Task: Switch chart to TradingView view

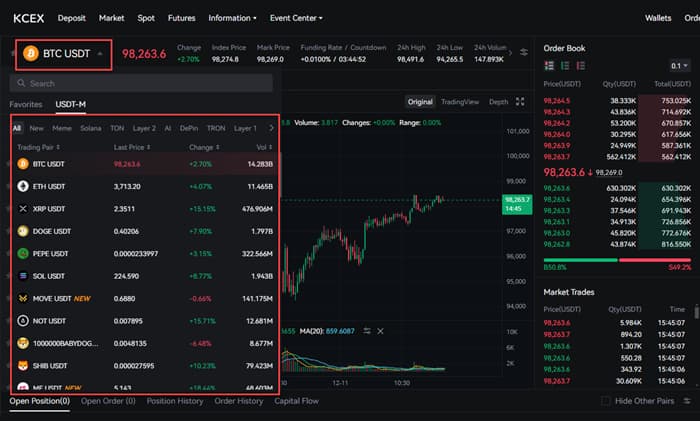Action: (x=460, y=102)
